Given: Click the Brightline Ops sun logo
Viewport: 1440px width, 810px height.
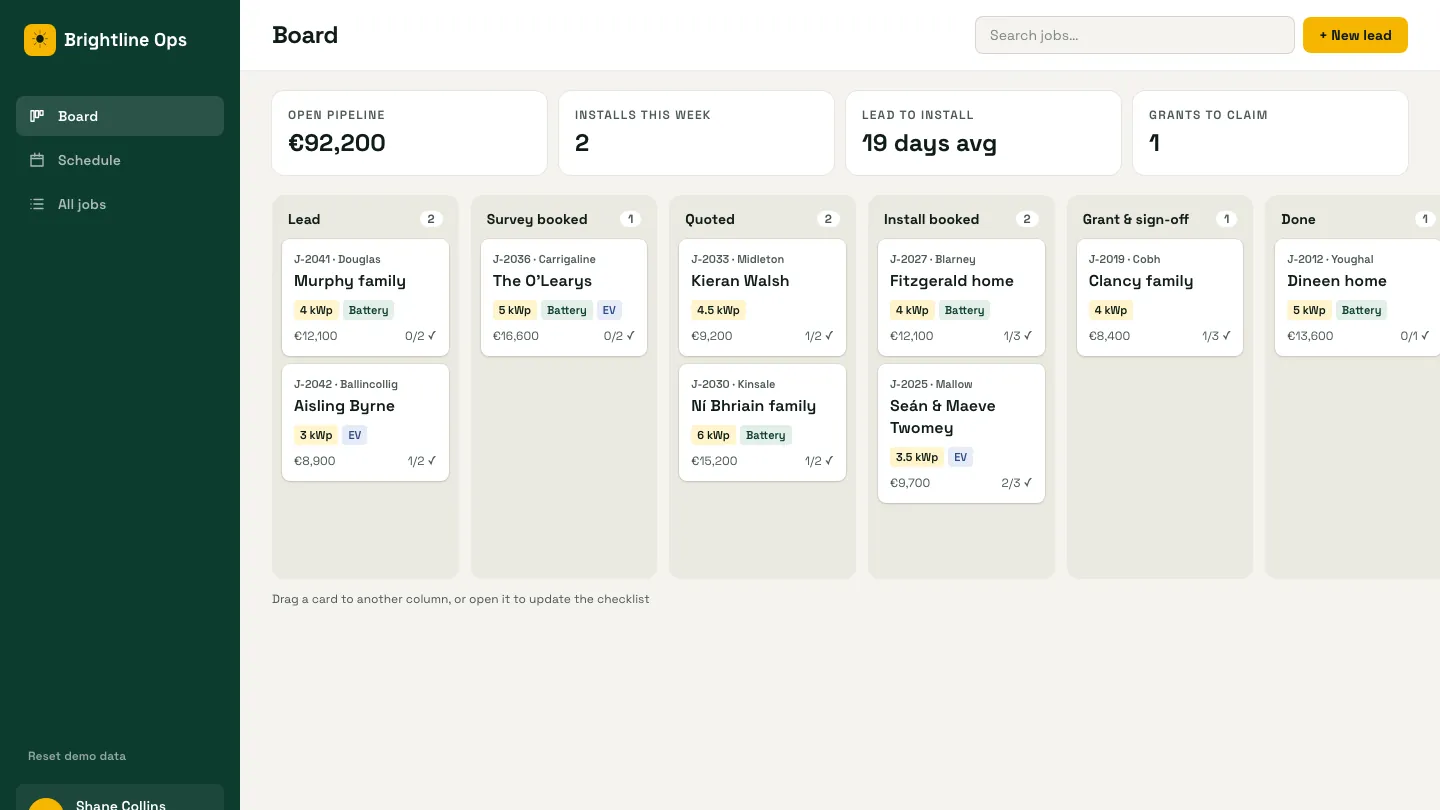Looking at the screenshot, I should [x=40, y=40].
